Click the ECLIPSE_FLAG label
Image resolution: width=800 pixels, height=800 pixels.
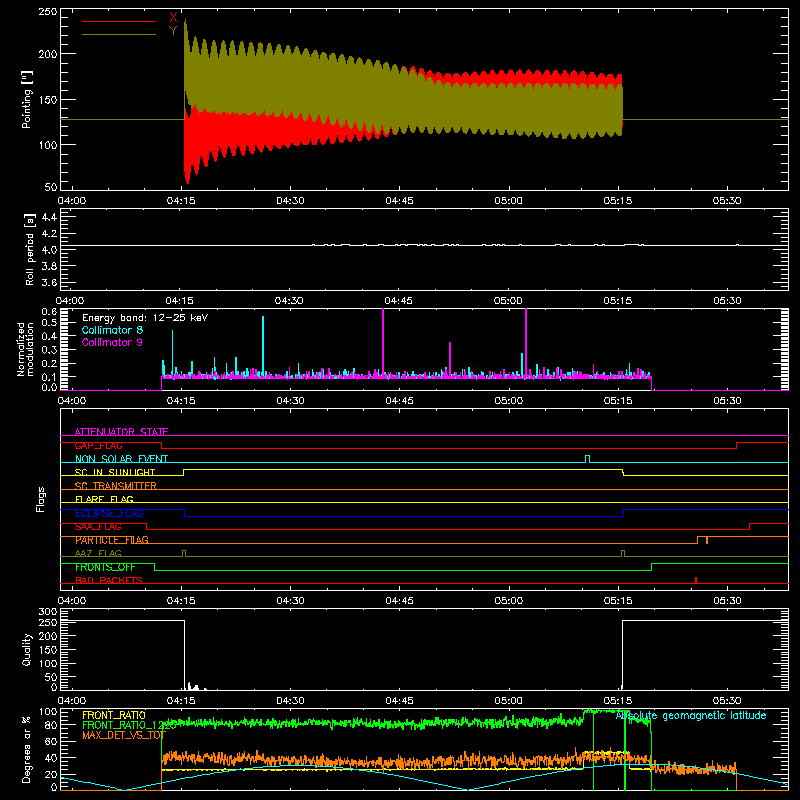click(109, 513)
